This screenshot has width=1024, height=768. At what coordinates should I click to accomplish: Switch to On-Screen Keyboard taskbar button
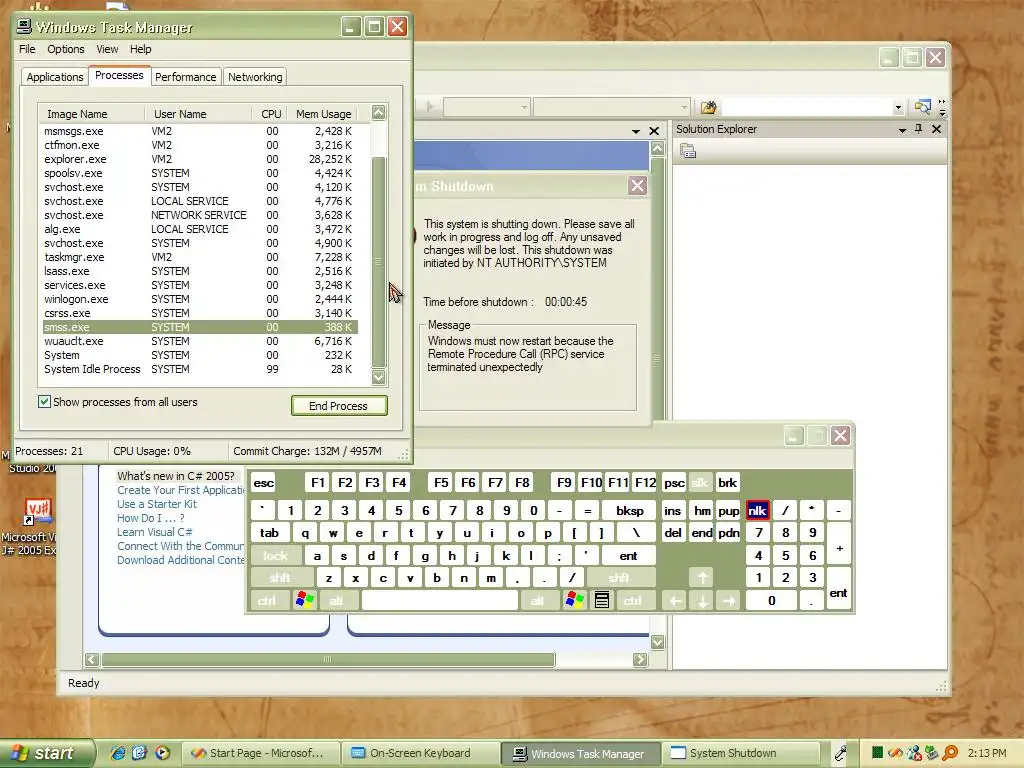point(421,753)
